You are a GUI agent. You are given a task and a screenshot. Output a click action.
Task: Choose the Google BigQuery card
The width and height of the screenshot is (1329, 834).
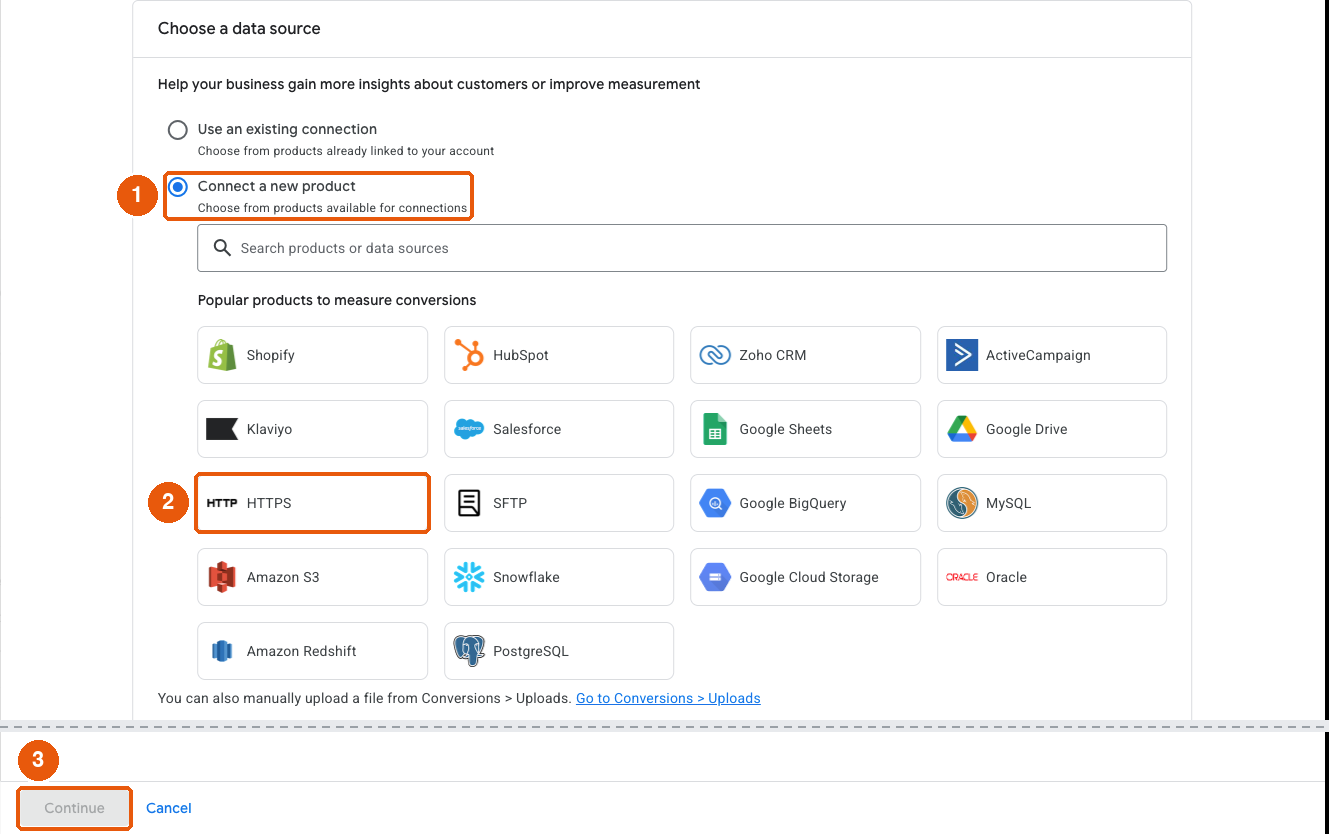[x=805, y=503]
